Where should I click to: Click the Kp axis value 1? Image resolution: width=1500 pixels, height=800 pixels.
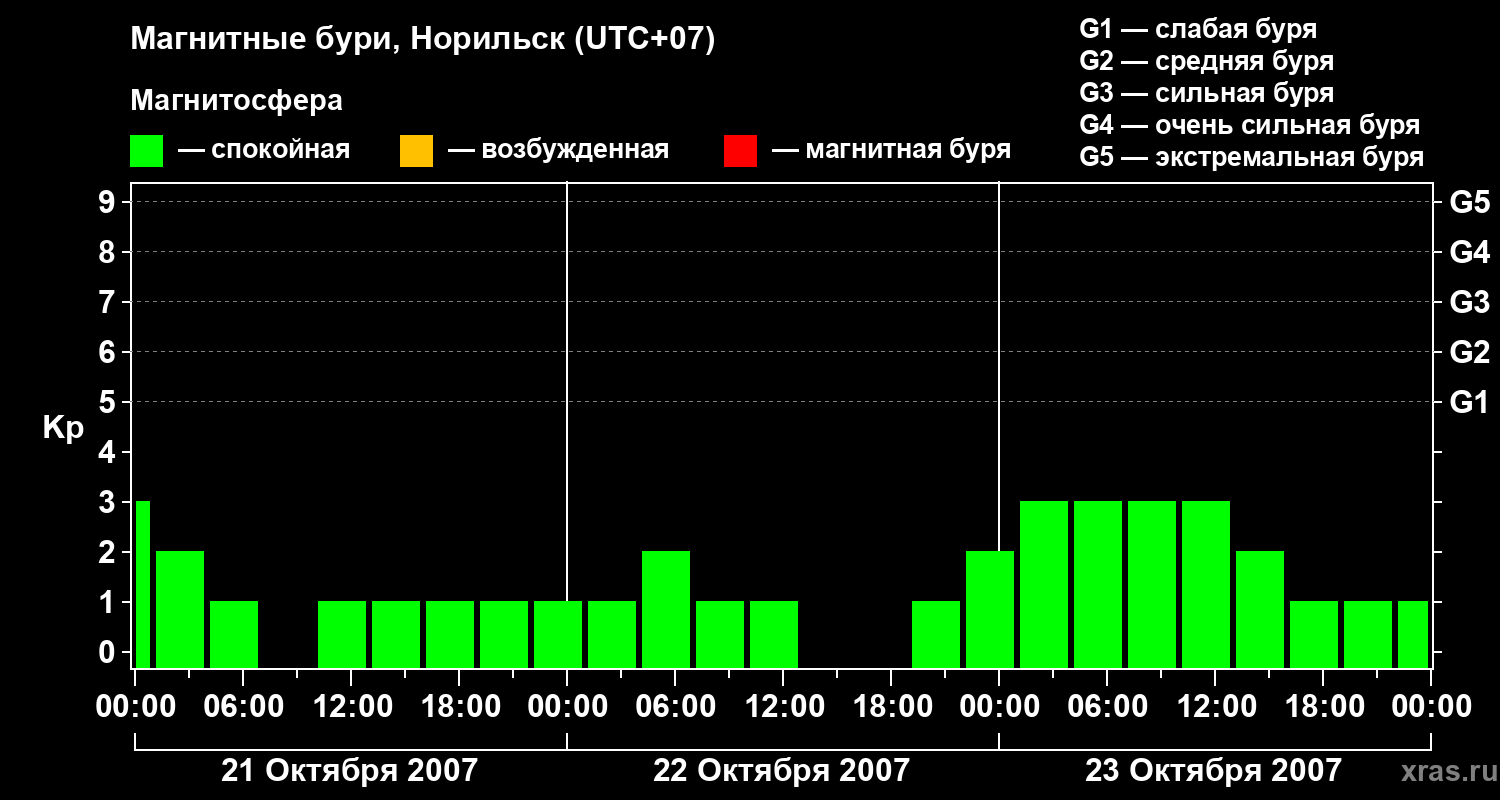(x=108, y=603)
